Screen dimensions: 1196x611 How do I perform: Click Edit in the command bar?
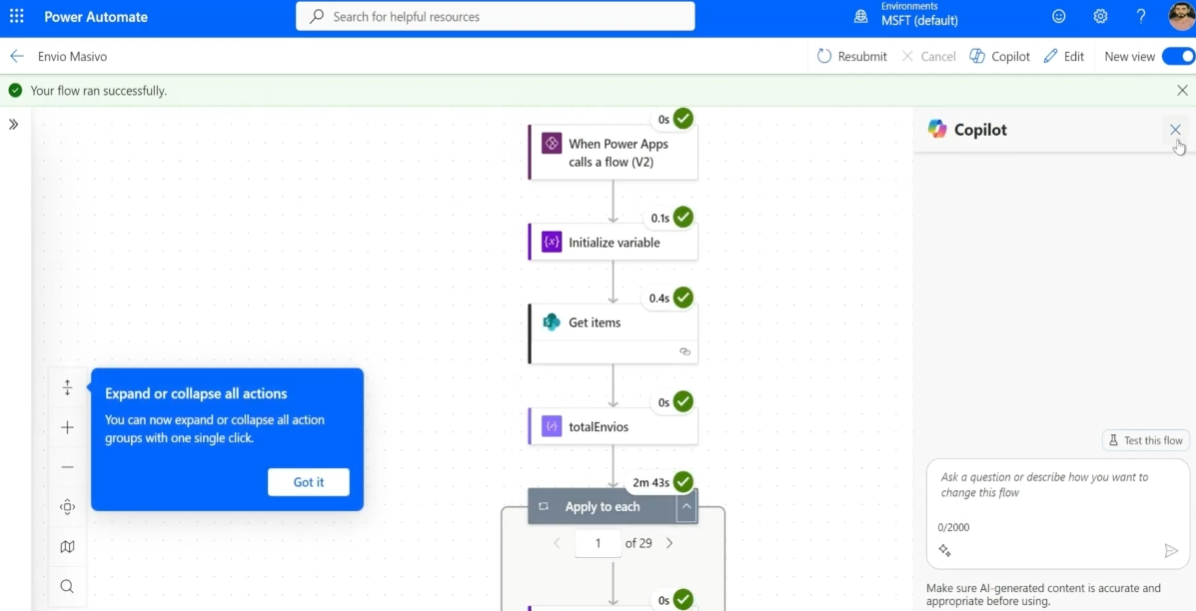click(x=1064, y=57)
